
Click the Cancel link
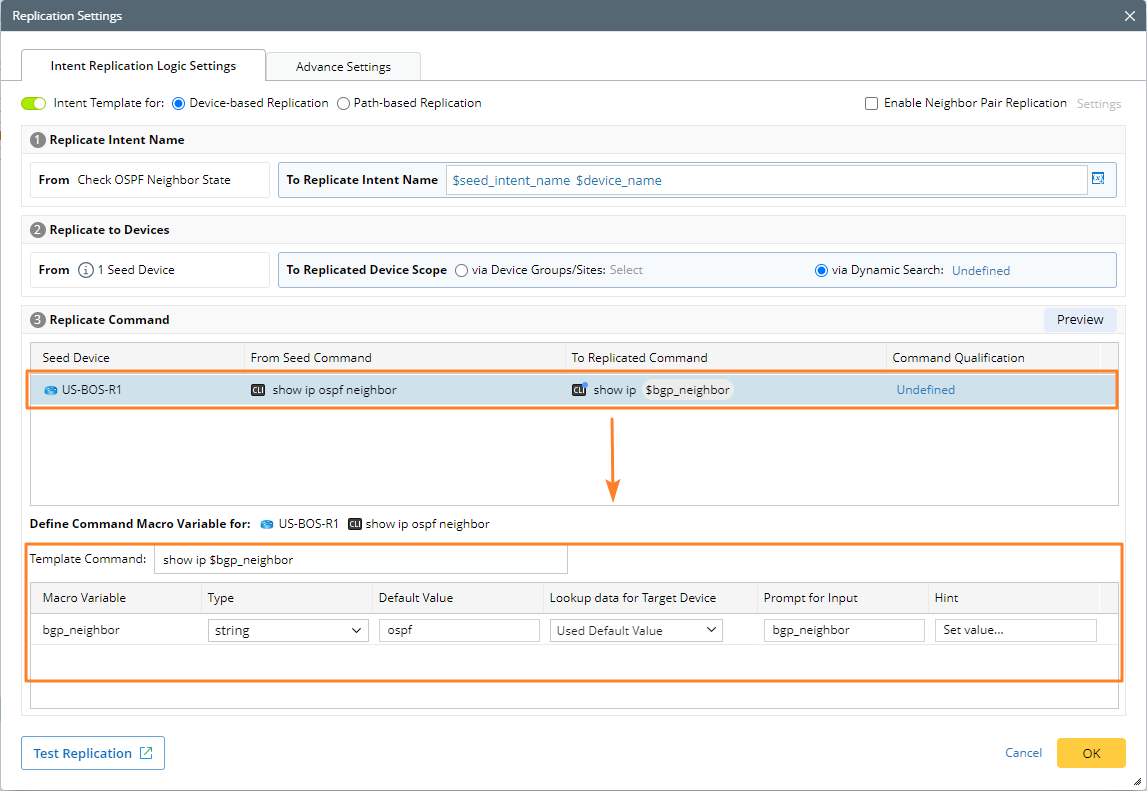(1023, 753)
